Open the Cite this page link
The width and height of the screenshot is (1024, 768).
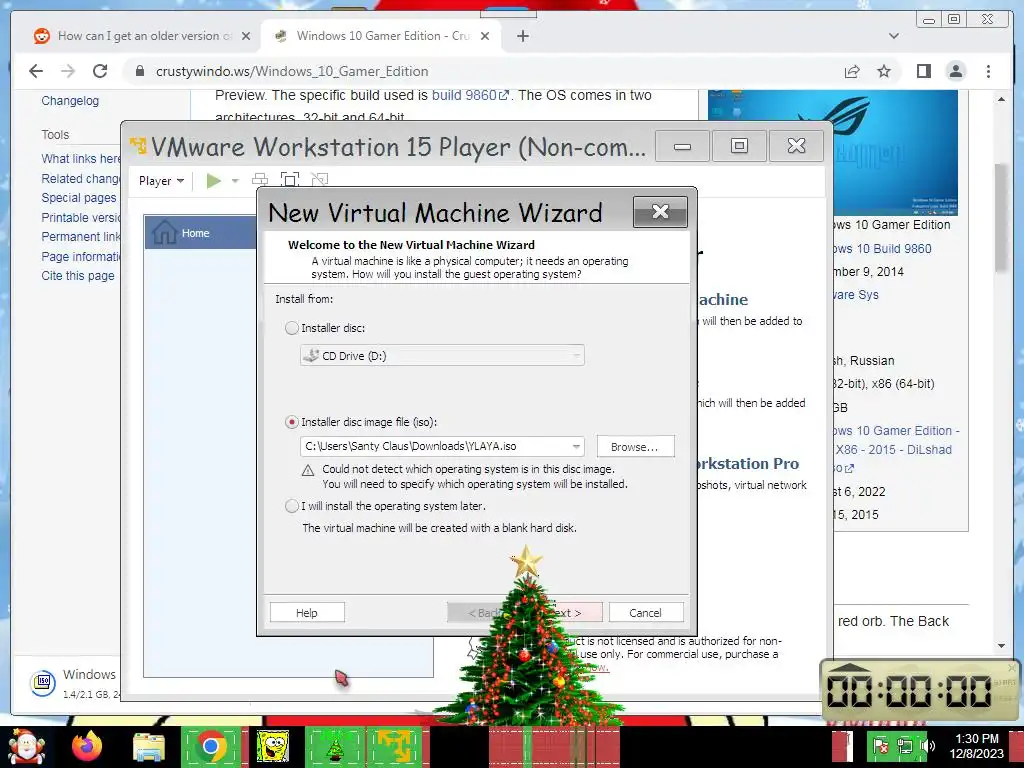click(78, 276)
